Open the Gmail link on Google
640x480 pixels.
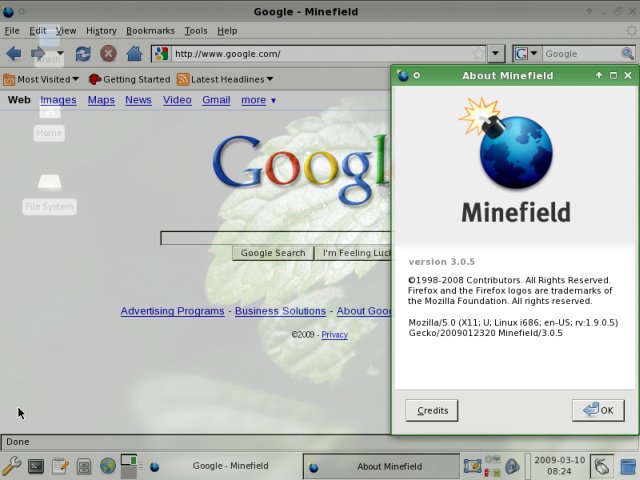(x=216, y=100)
